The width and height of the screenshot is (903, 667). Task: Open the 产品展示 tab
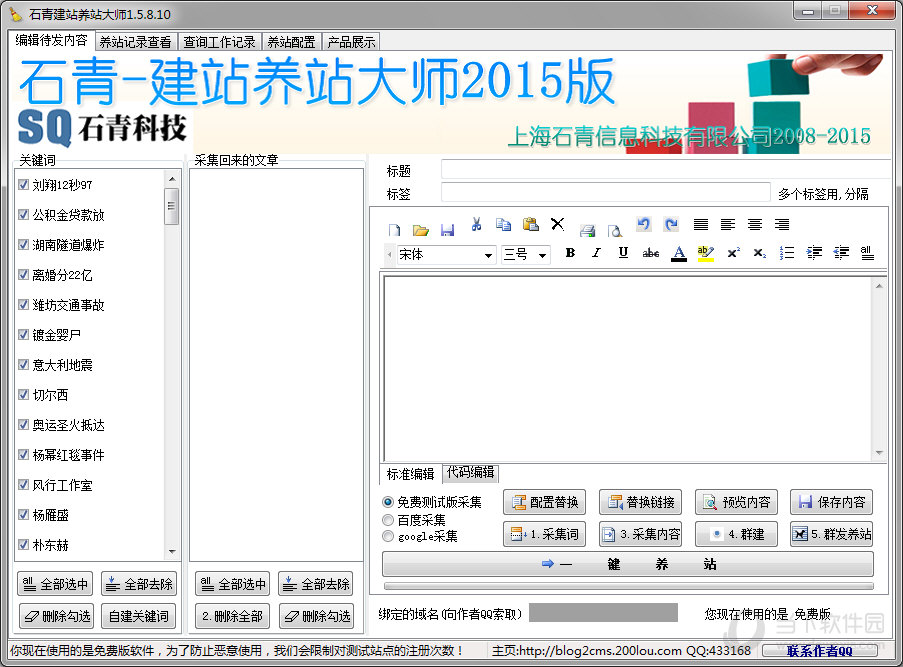click(x=351, y=42)
